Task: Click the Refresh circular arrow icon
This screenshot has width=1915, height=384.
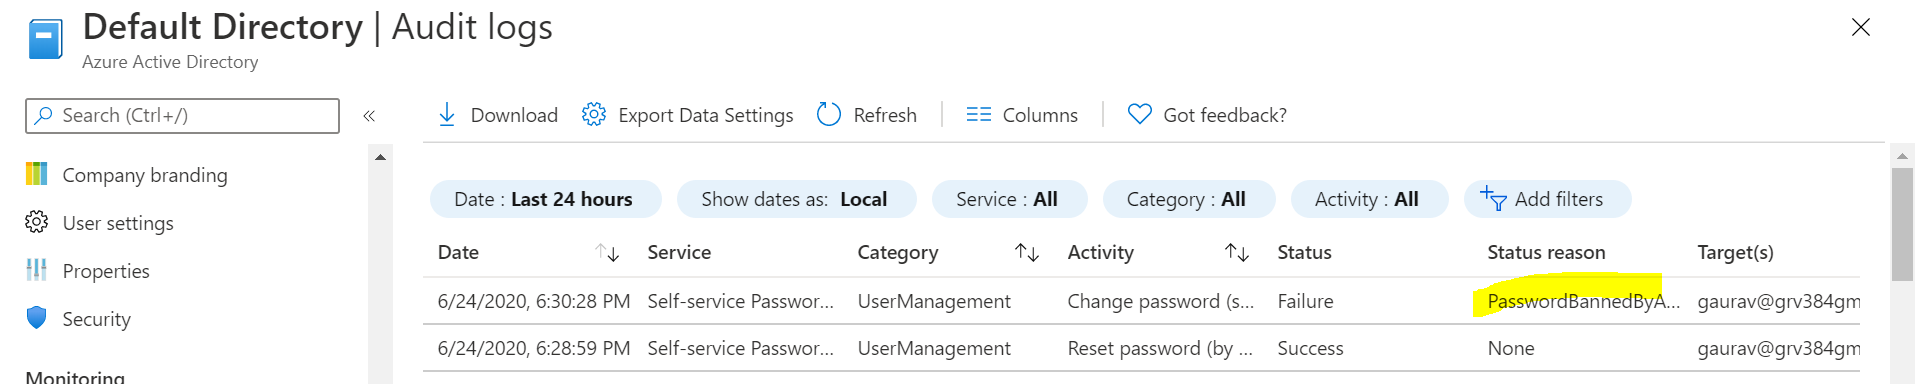Action: [x=829, y=115]
